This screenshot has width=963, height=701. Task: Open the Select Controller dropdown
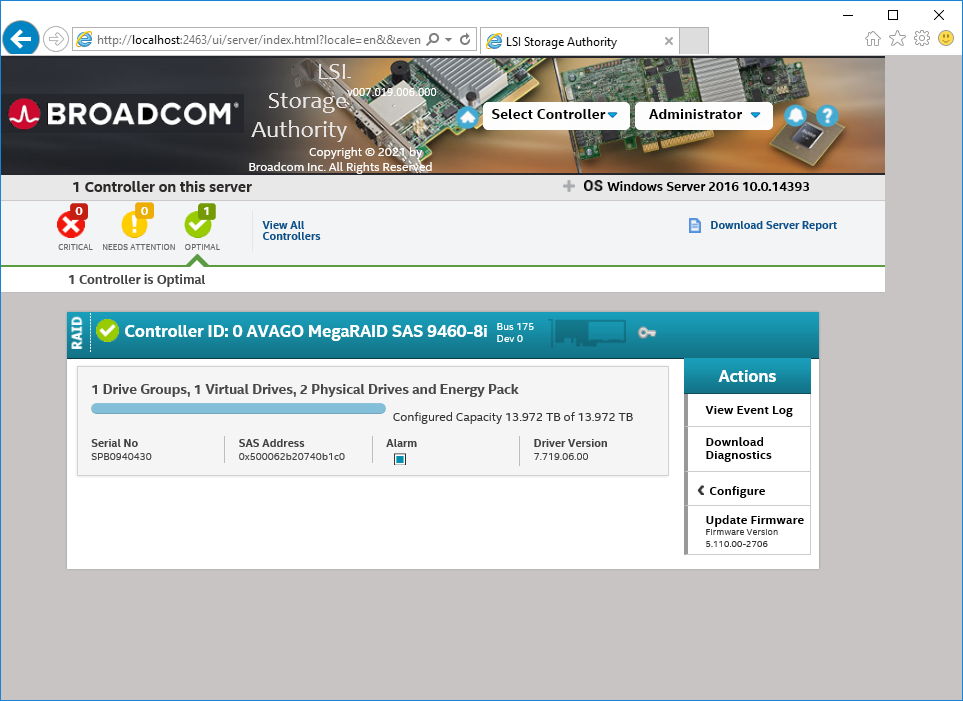tap(556, 115)
